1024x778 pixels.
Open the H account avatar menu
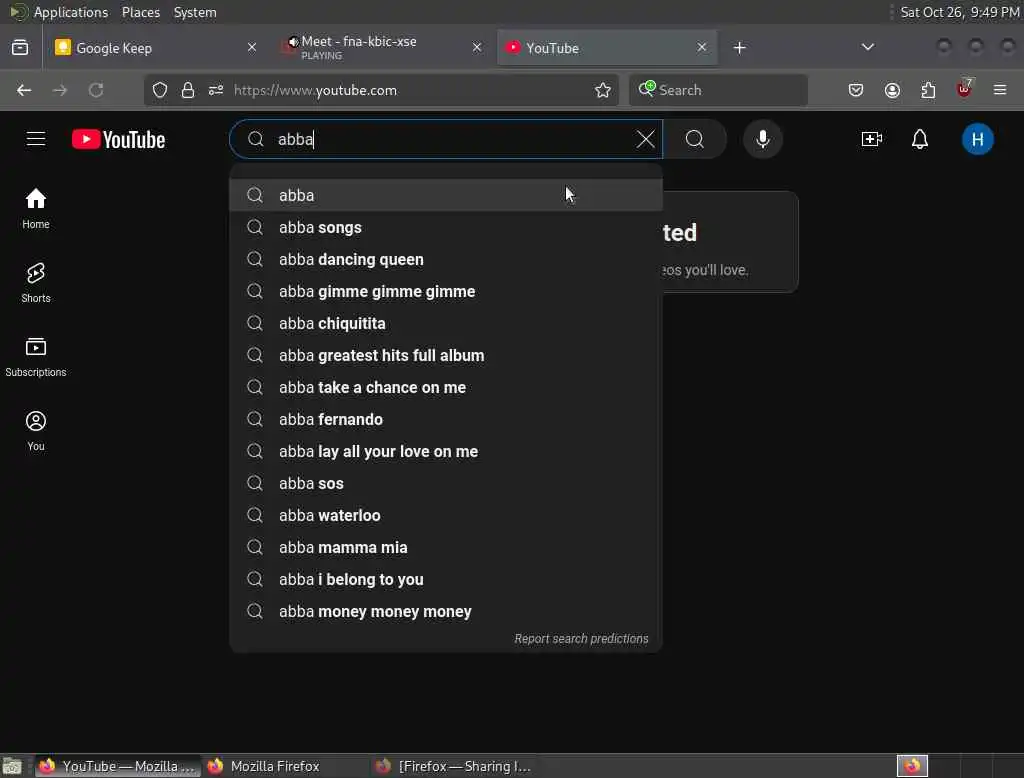pos(977,139)
